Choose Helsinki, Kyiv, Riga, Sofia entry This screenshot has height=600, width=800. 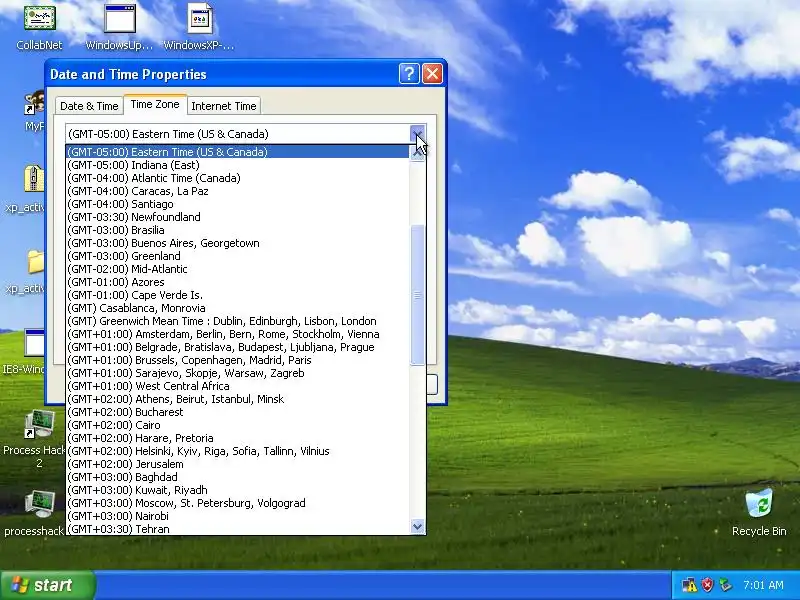238,451
